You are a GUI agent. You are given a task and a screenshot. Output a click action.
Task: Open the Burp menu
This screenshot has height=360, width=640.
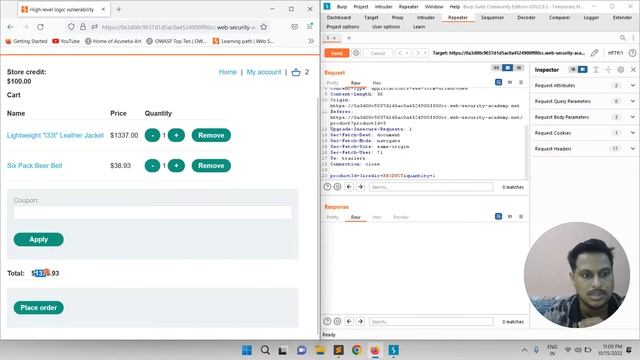[x=342, y=7]
